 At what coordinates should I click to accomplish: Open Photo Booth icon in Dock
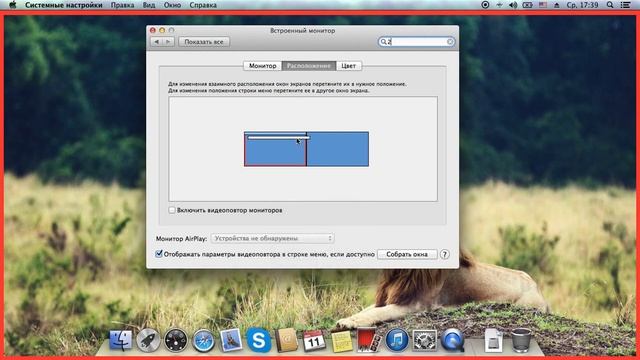369,340
